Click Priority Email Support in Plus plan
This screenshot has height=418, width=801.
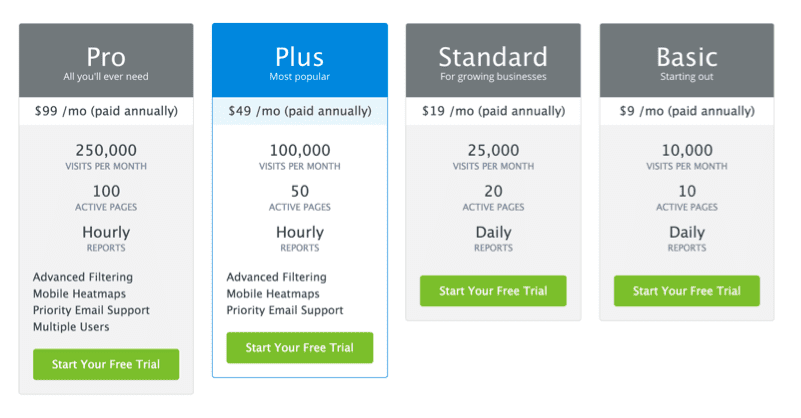[x=285, y=310]
